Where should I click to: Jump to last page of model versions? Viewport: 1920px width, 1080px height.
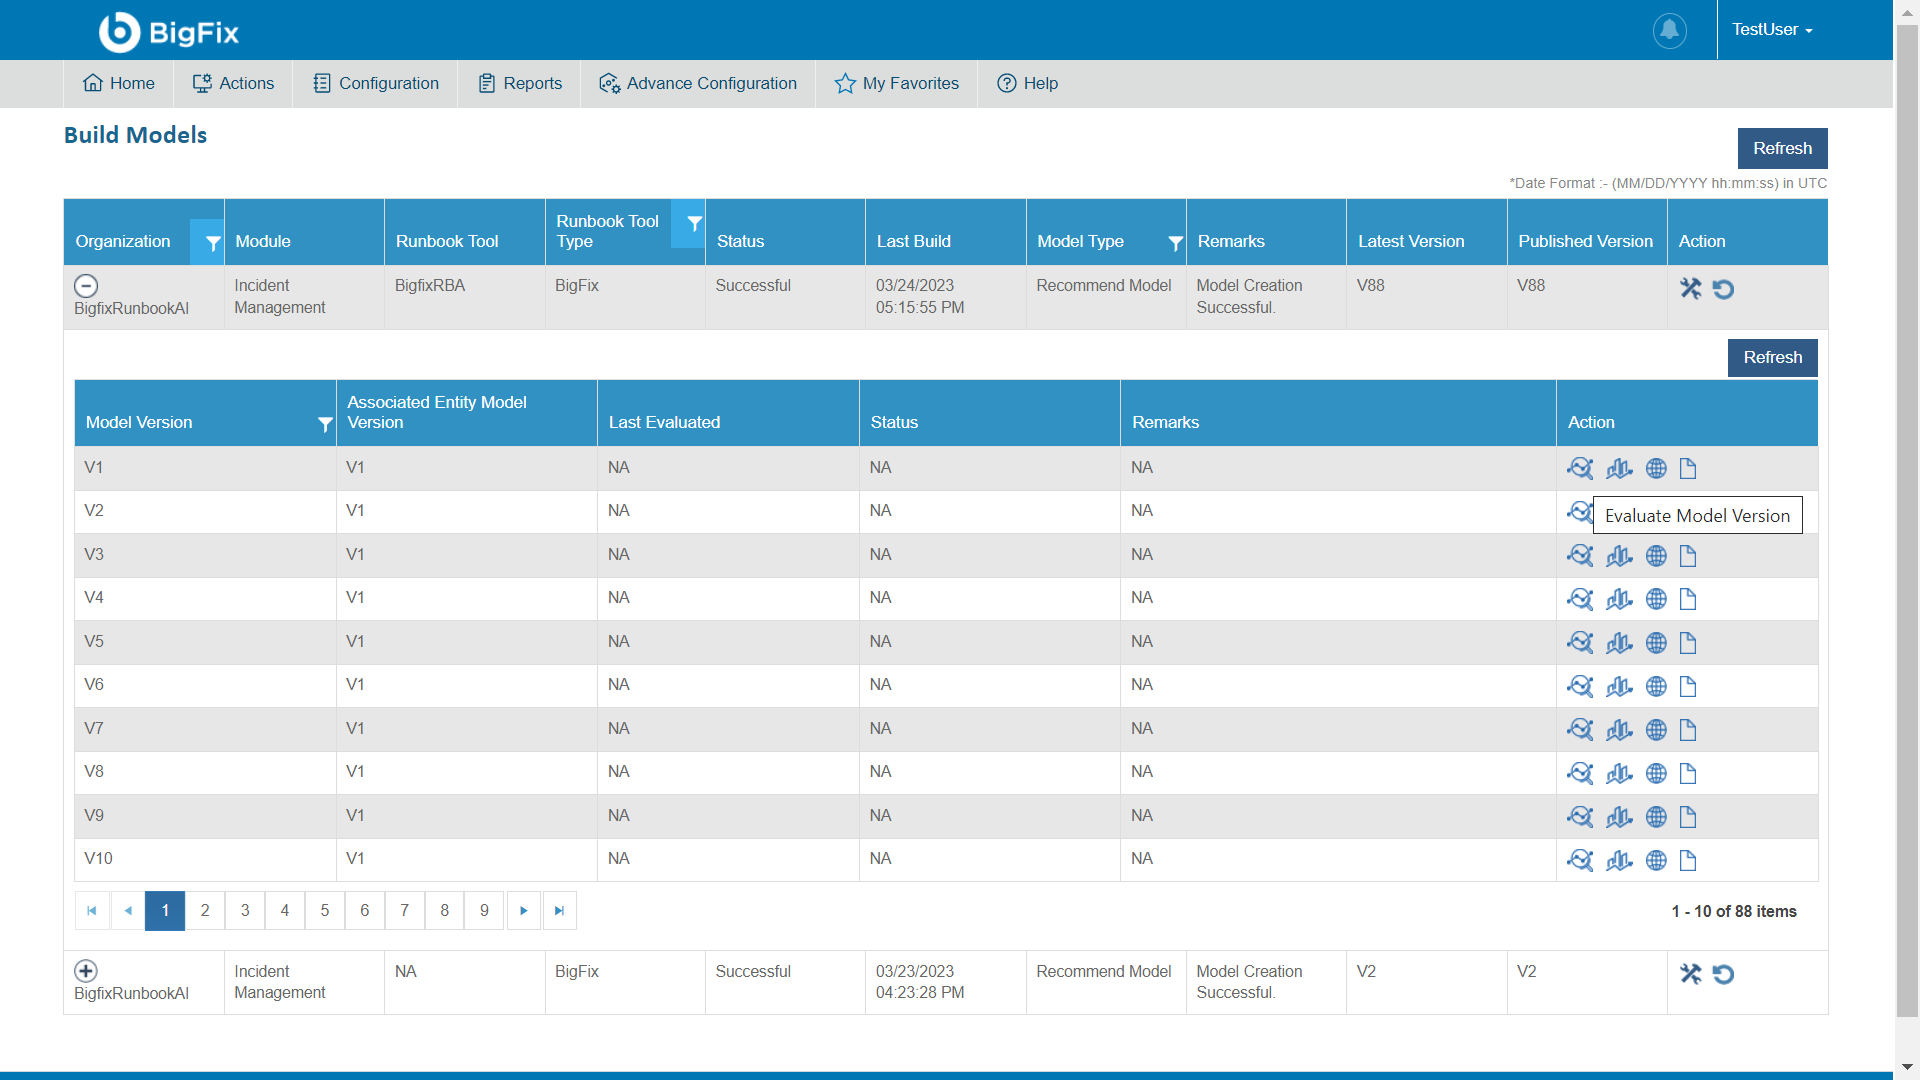(x=560, y=911)
